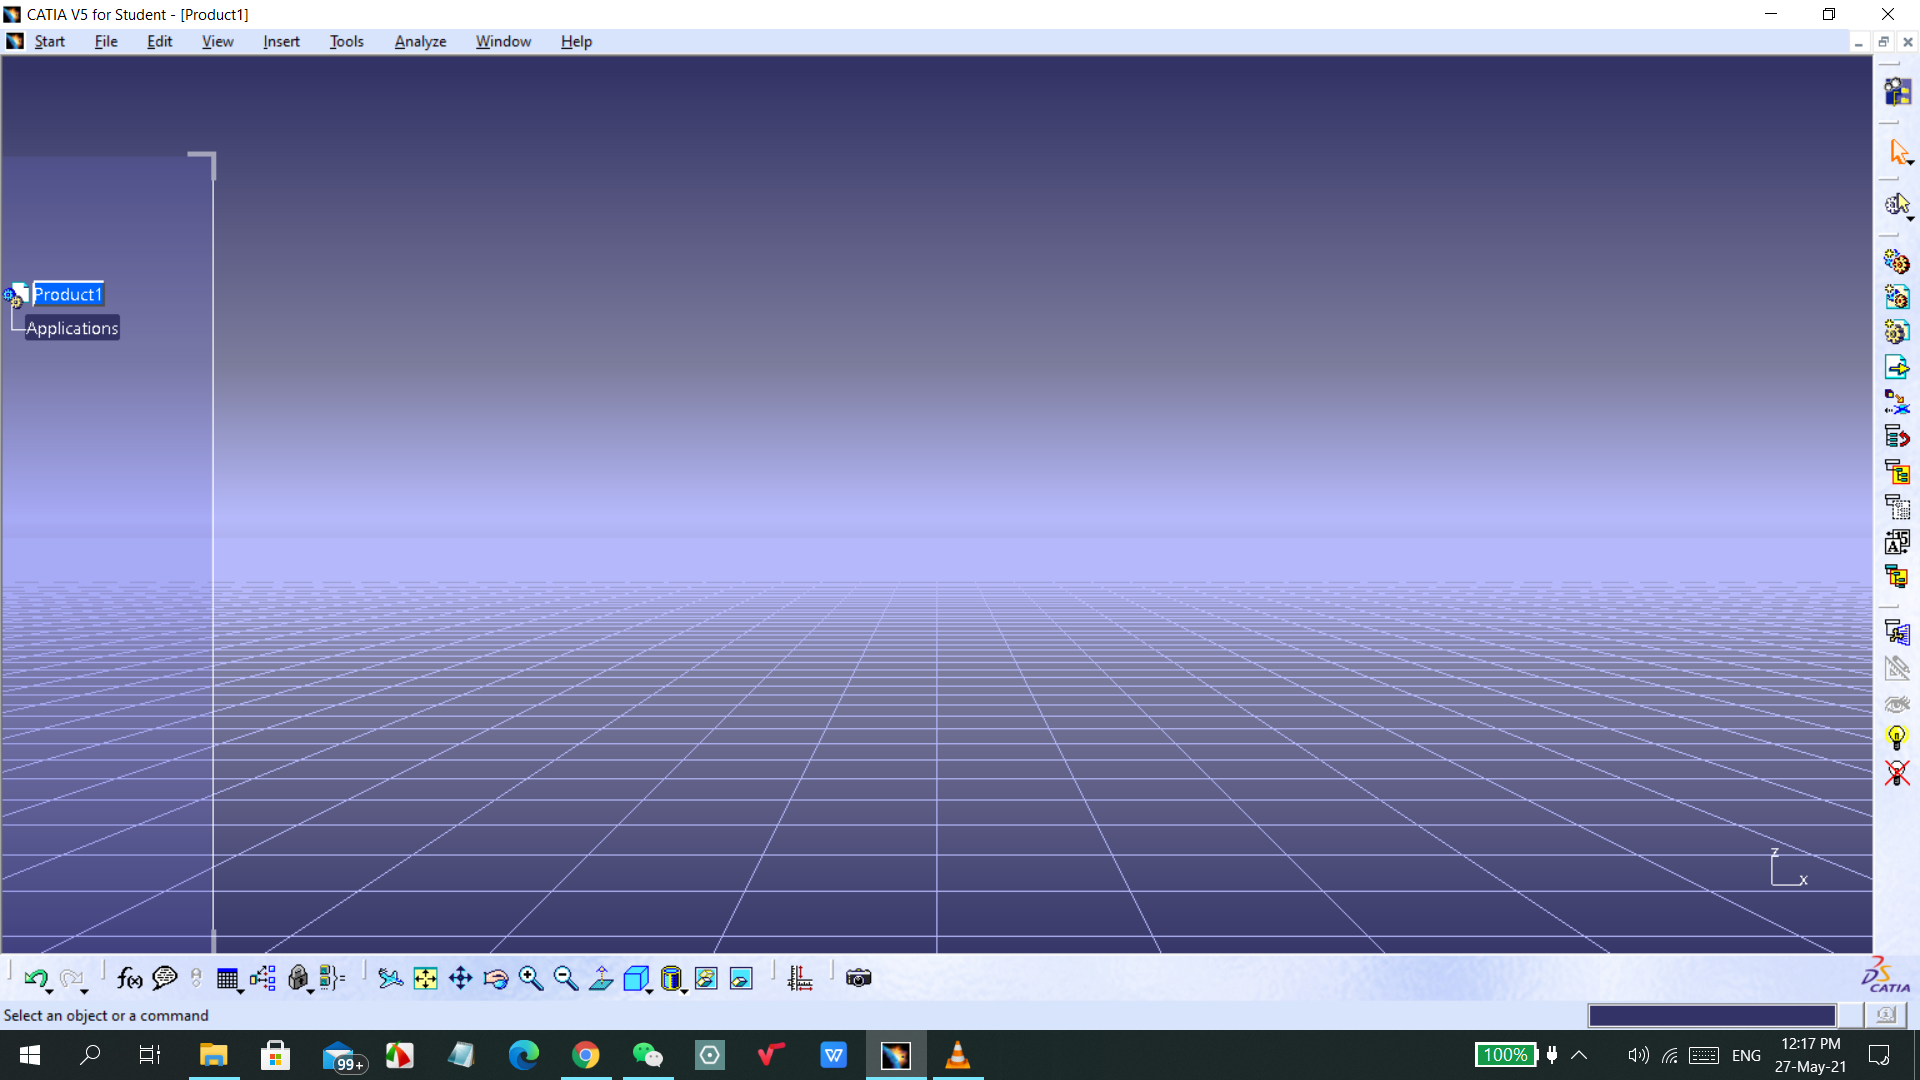Open the View menu
This screenshot has width=1920, height=1080.
point(218,41)
